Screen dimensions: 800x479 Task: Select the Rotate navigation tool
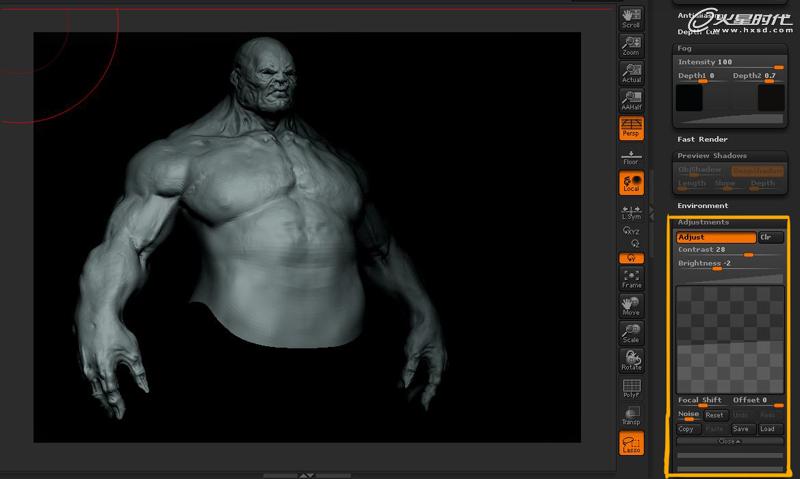pos(631,361)
